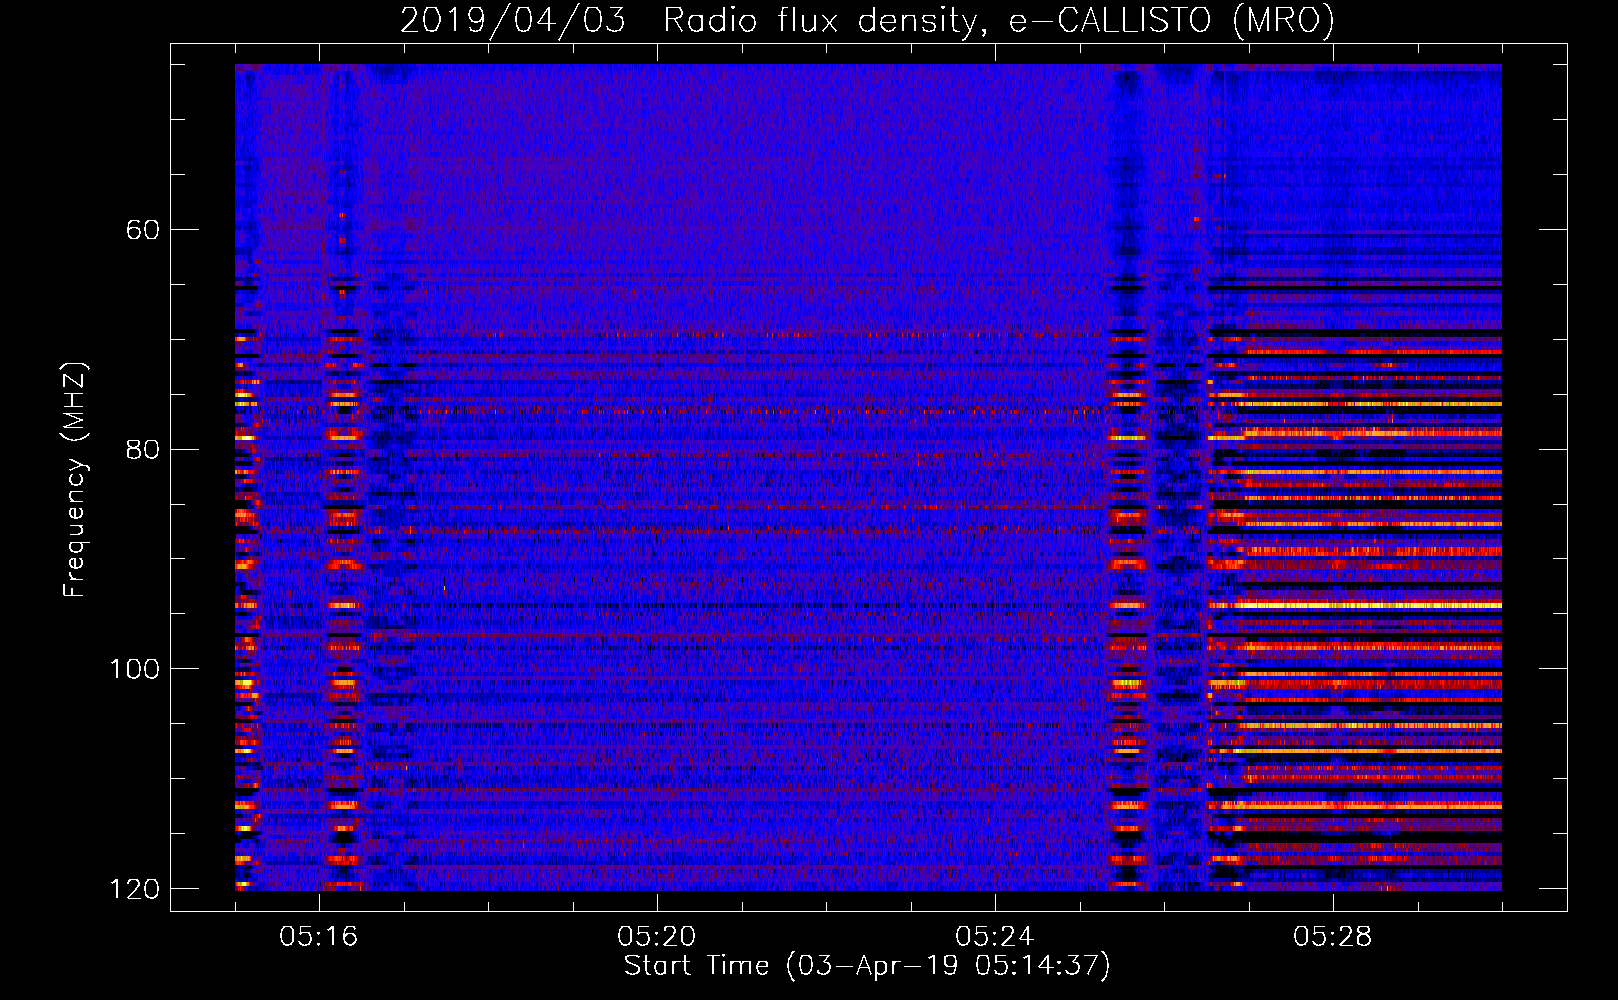
Task: Click the 05:28 time tick label
Action: tap(1333, 936)
